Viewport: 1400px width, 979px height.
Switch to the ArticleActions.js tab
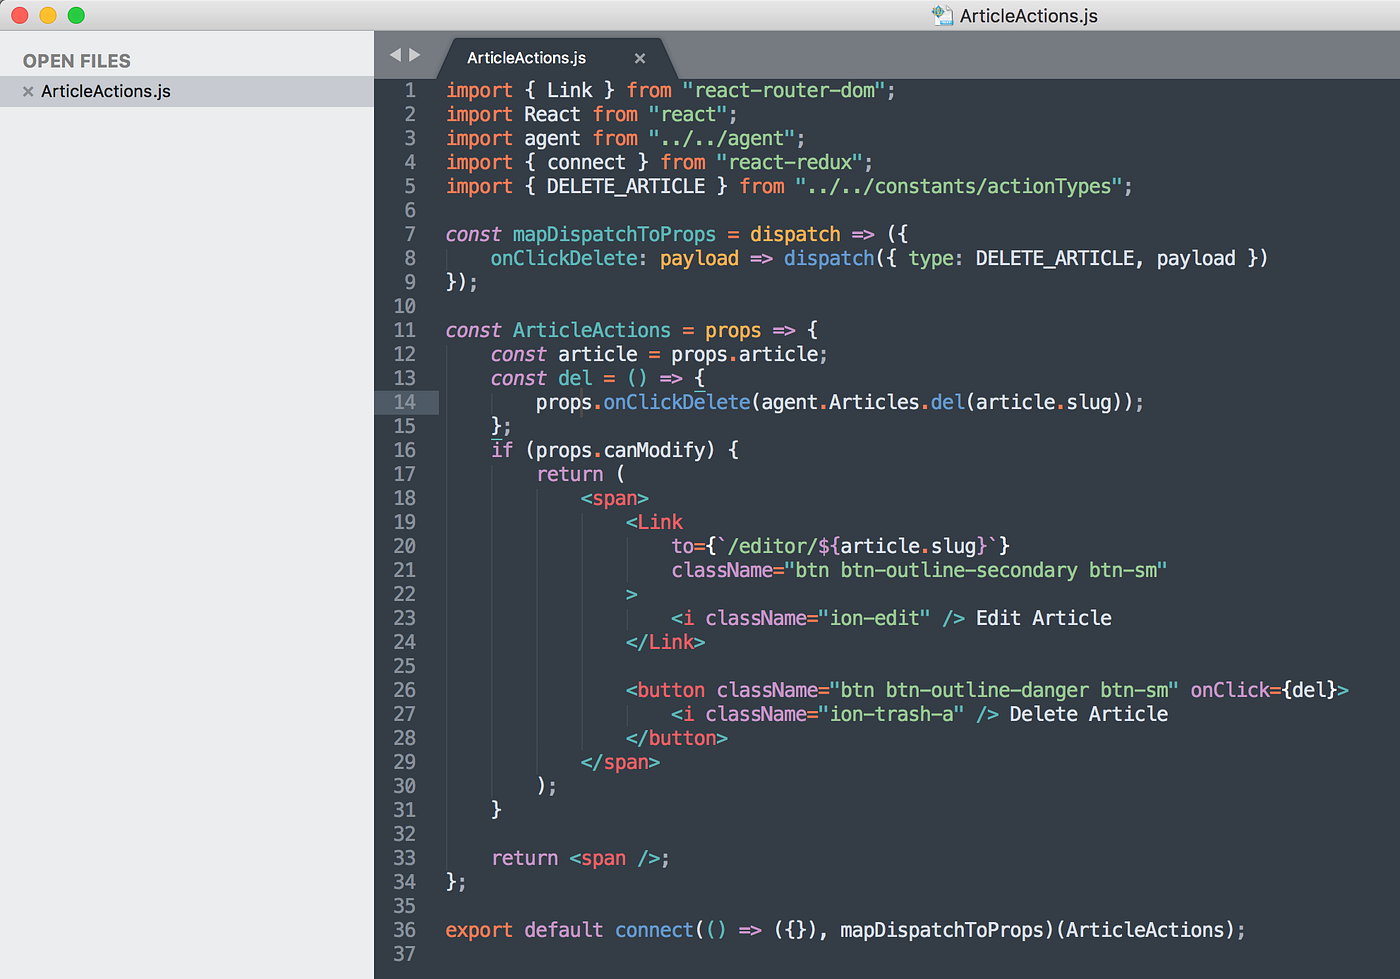tap(525, 58)
